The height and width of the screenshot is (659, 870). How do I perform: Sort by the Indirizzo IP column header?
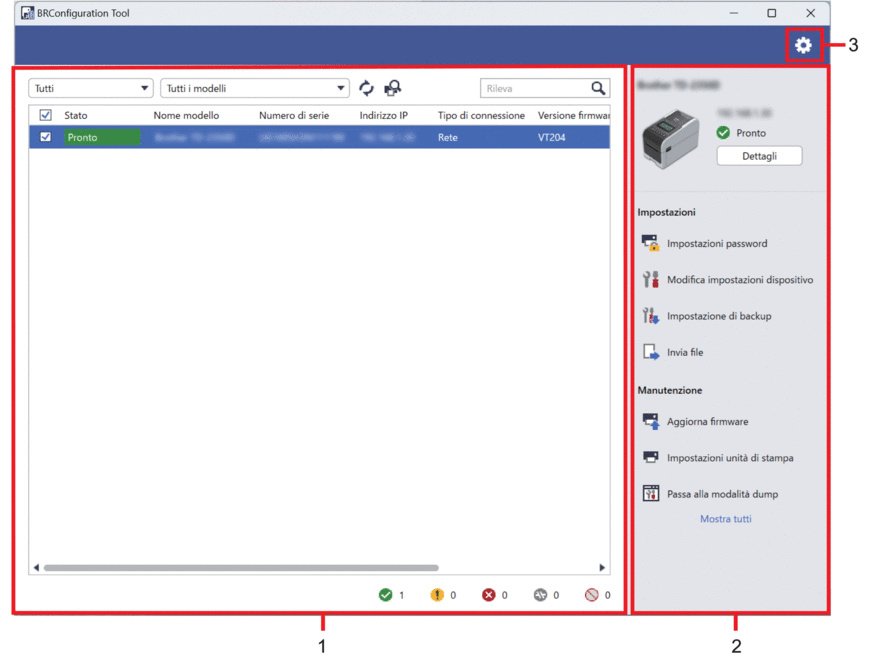[x=383, y=115]
